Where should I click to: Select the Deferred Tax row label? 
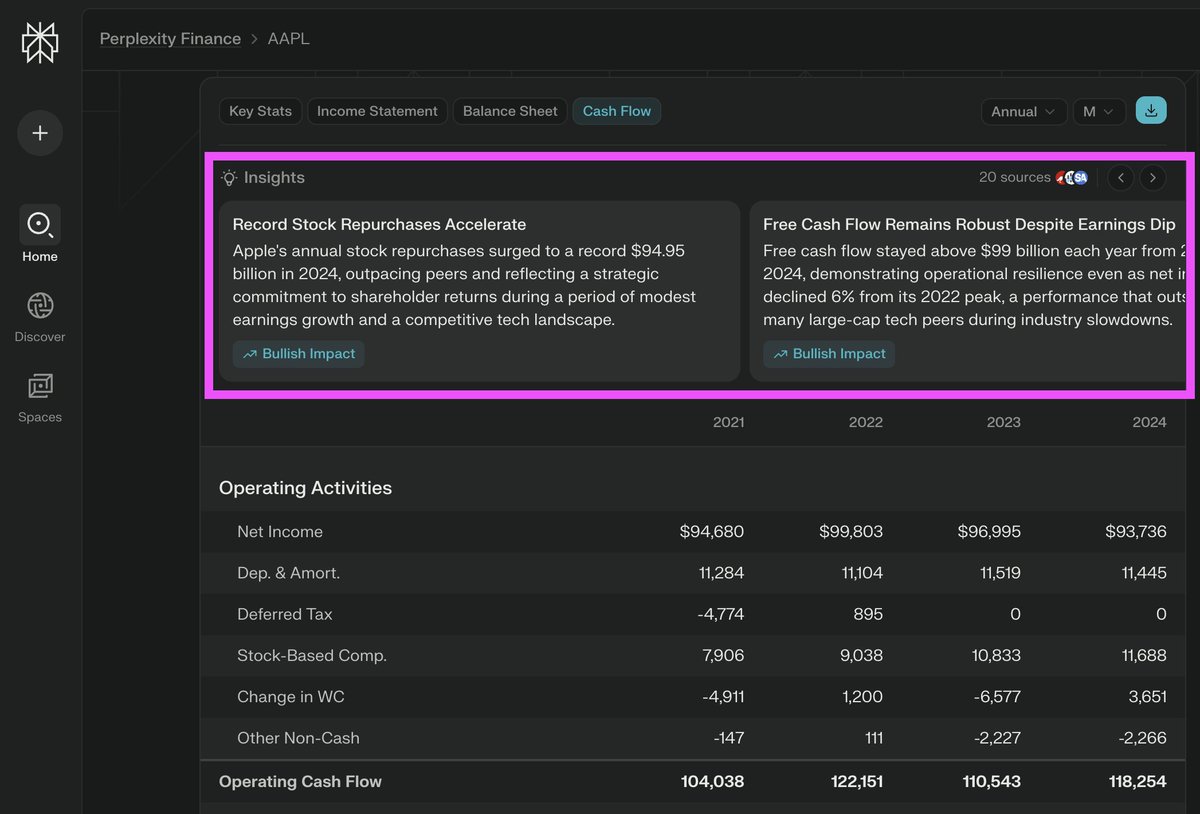click(x=284, y=614)
